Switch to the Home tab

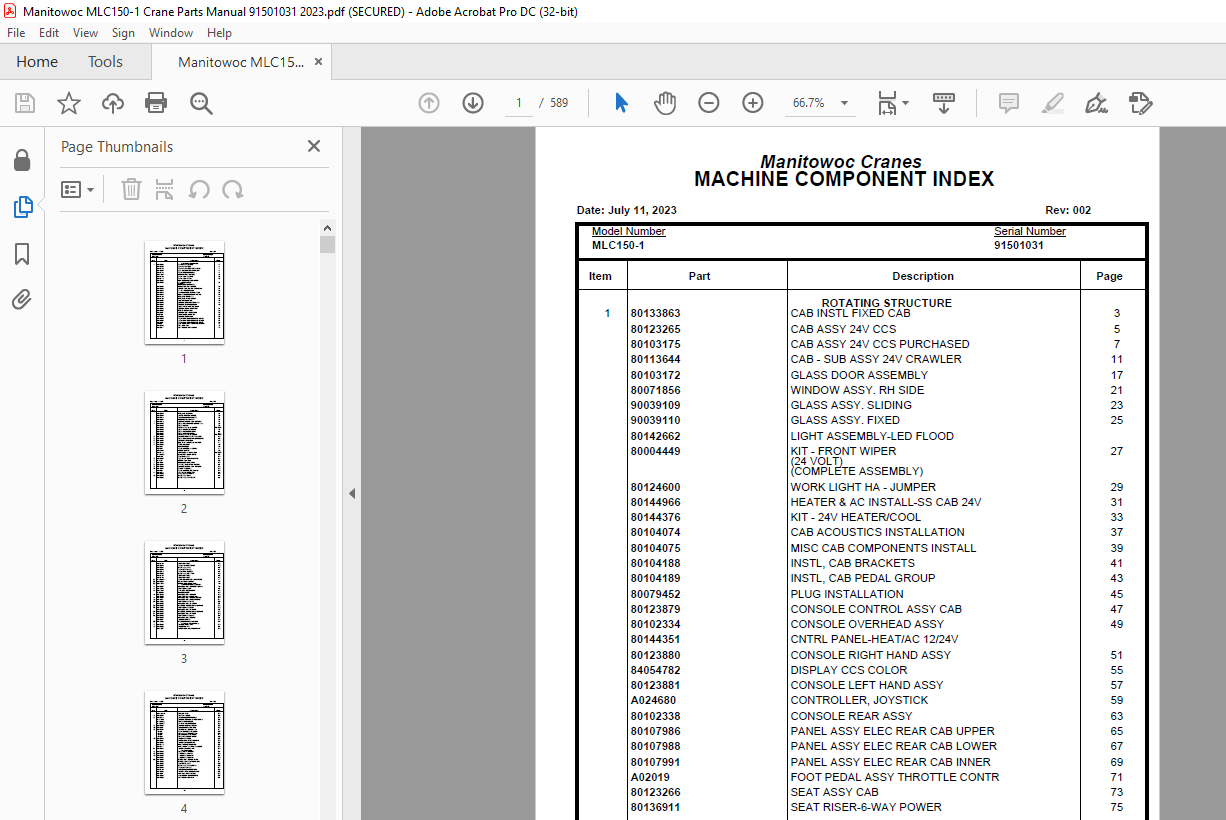[37, 62]
